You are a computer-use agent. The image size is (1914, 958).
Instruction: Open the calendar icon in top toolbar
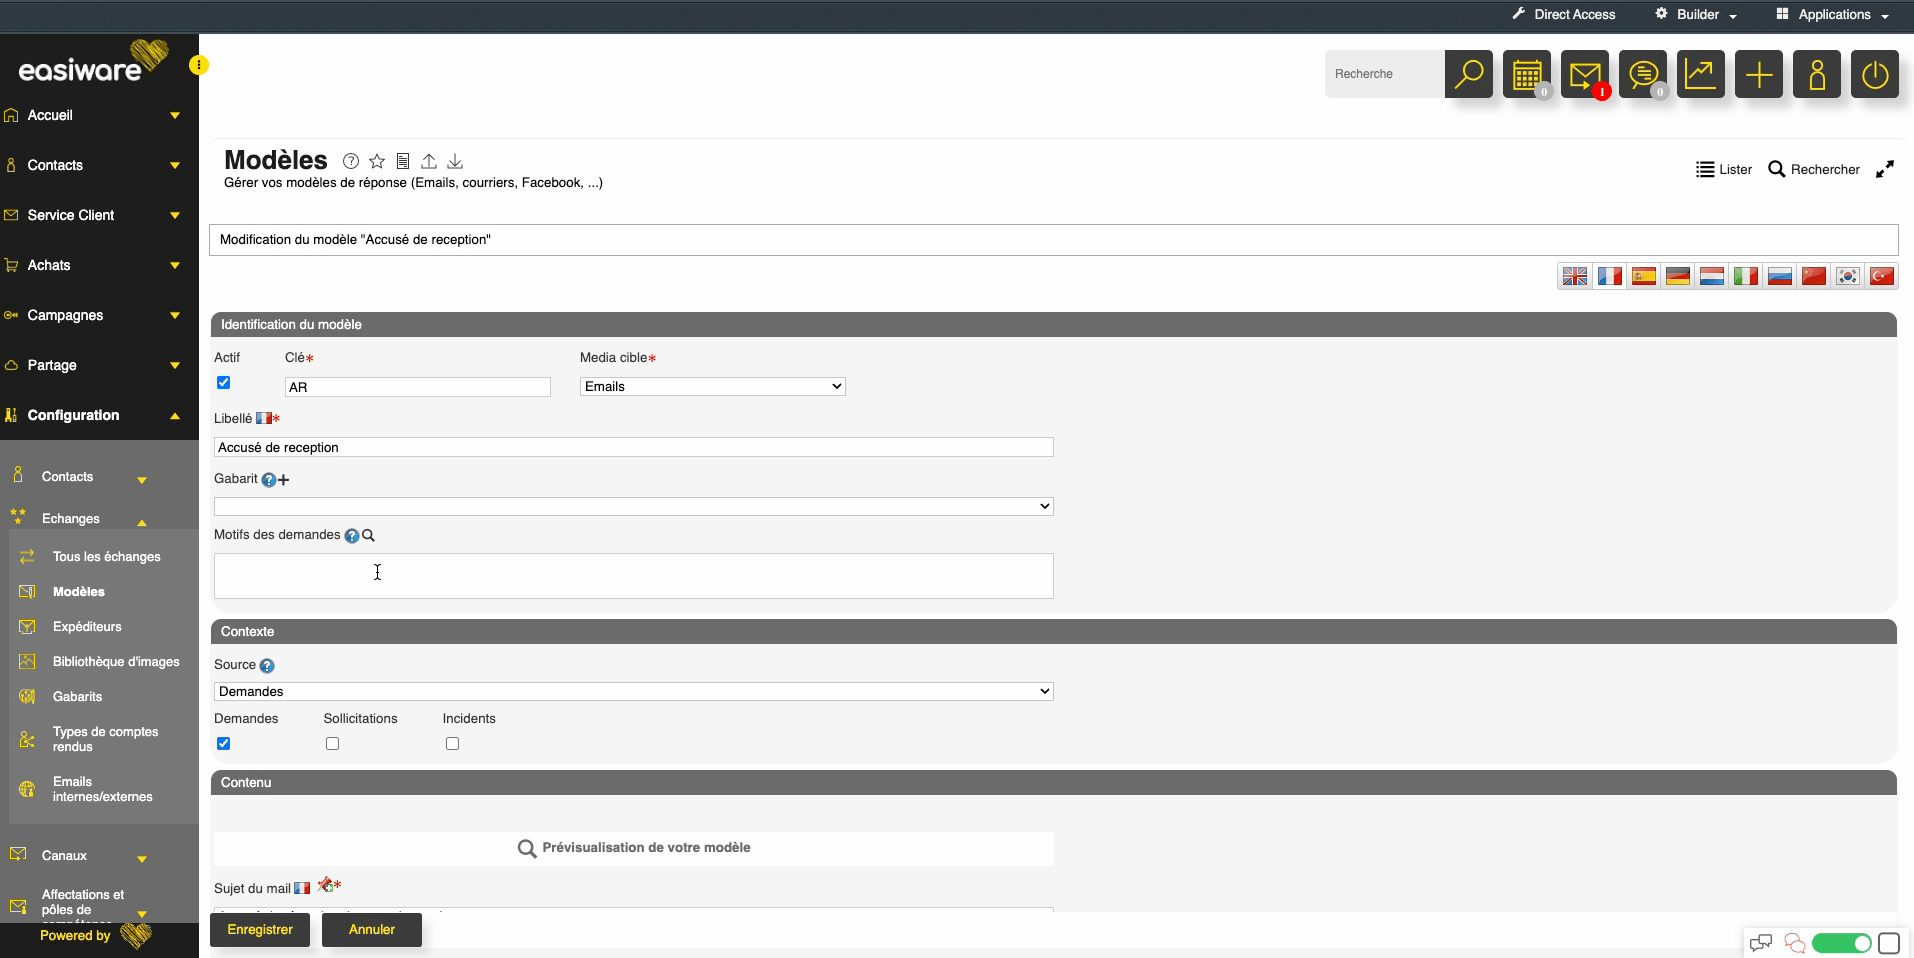1526,74
